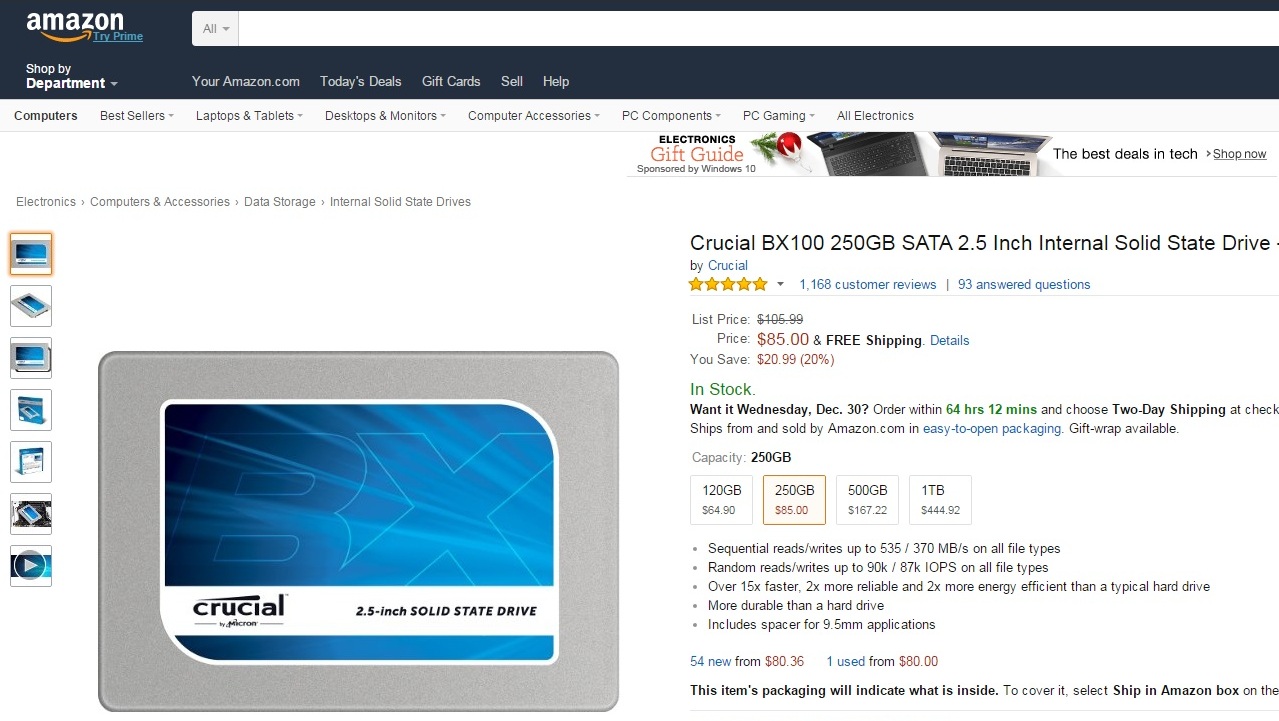The width and height of the screenshot is (1279, 721).
Task: Go to Your Amazon.com
Action: click(246, 82)
